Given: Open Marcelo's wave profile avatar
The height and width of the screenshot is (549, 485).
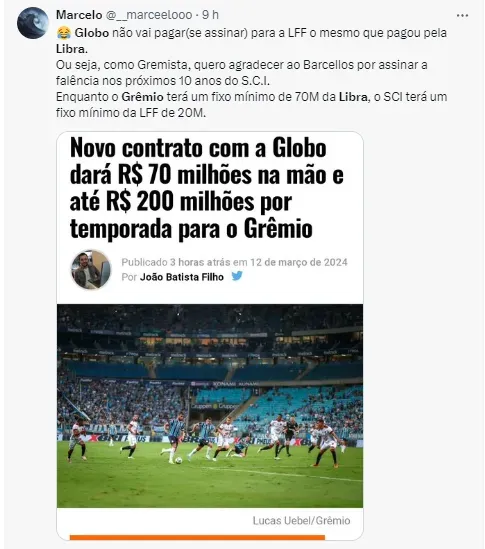Looking at the screenshot, I should point(33,23).
